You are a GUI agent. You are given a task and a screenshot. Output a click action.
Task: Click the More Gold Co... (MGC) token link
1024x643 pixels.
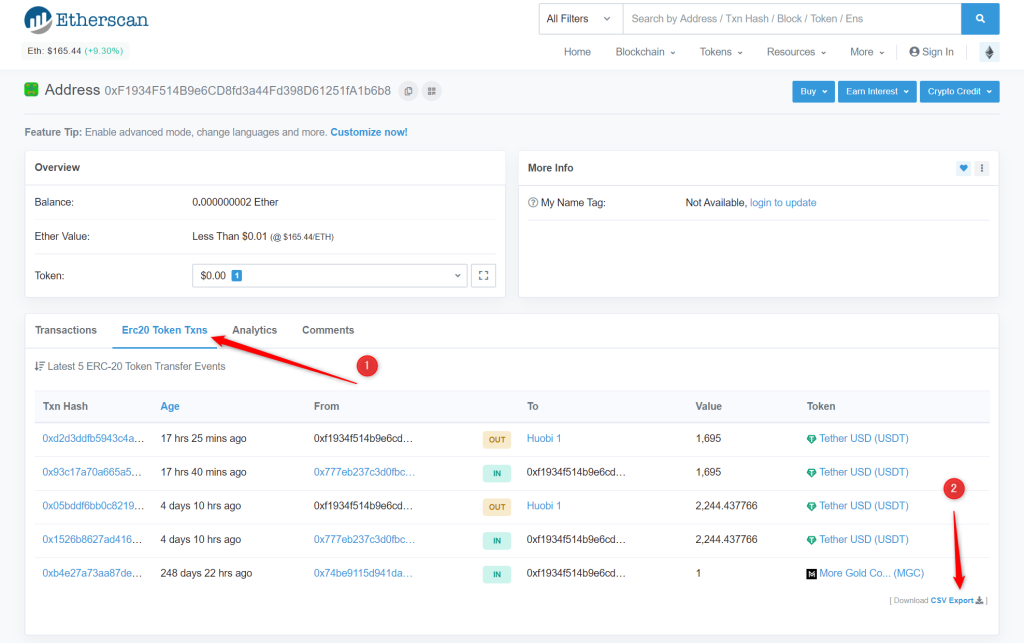(x=872, y=574)
